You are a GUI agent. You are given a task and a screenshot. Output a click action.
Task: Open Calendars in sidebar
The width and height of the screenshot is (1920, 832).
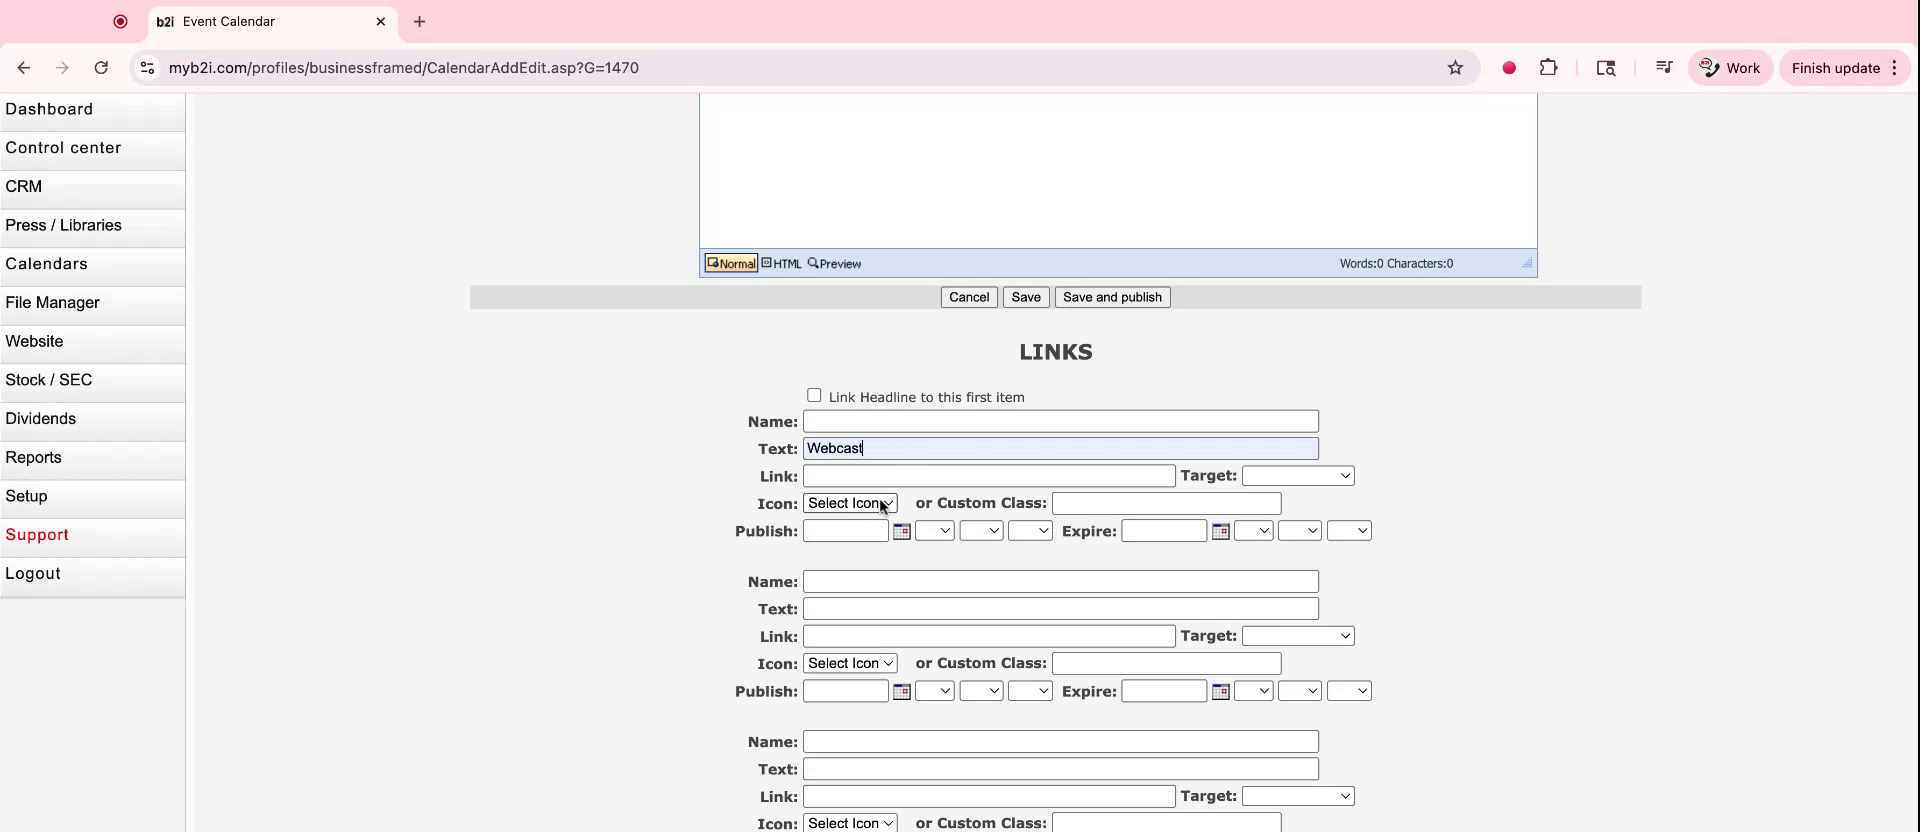(92, 264)
